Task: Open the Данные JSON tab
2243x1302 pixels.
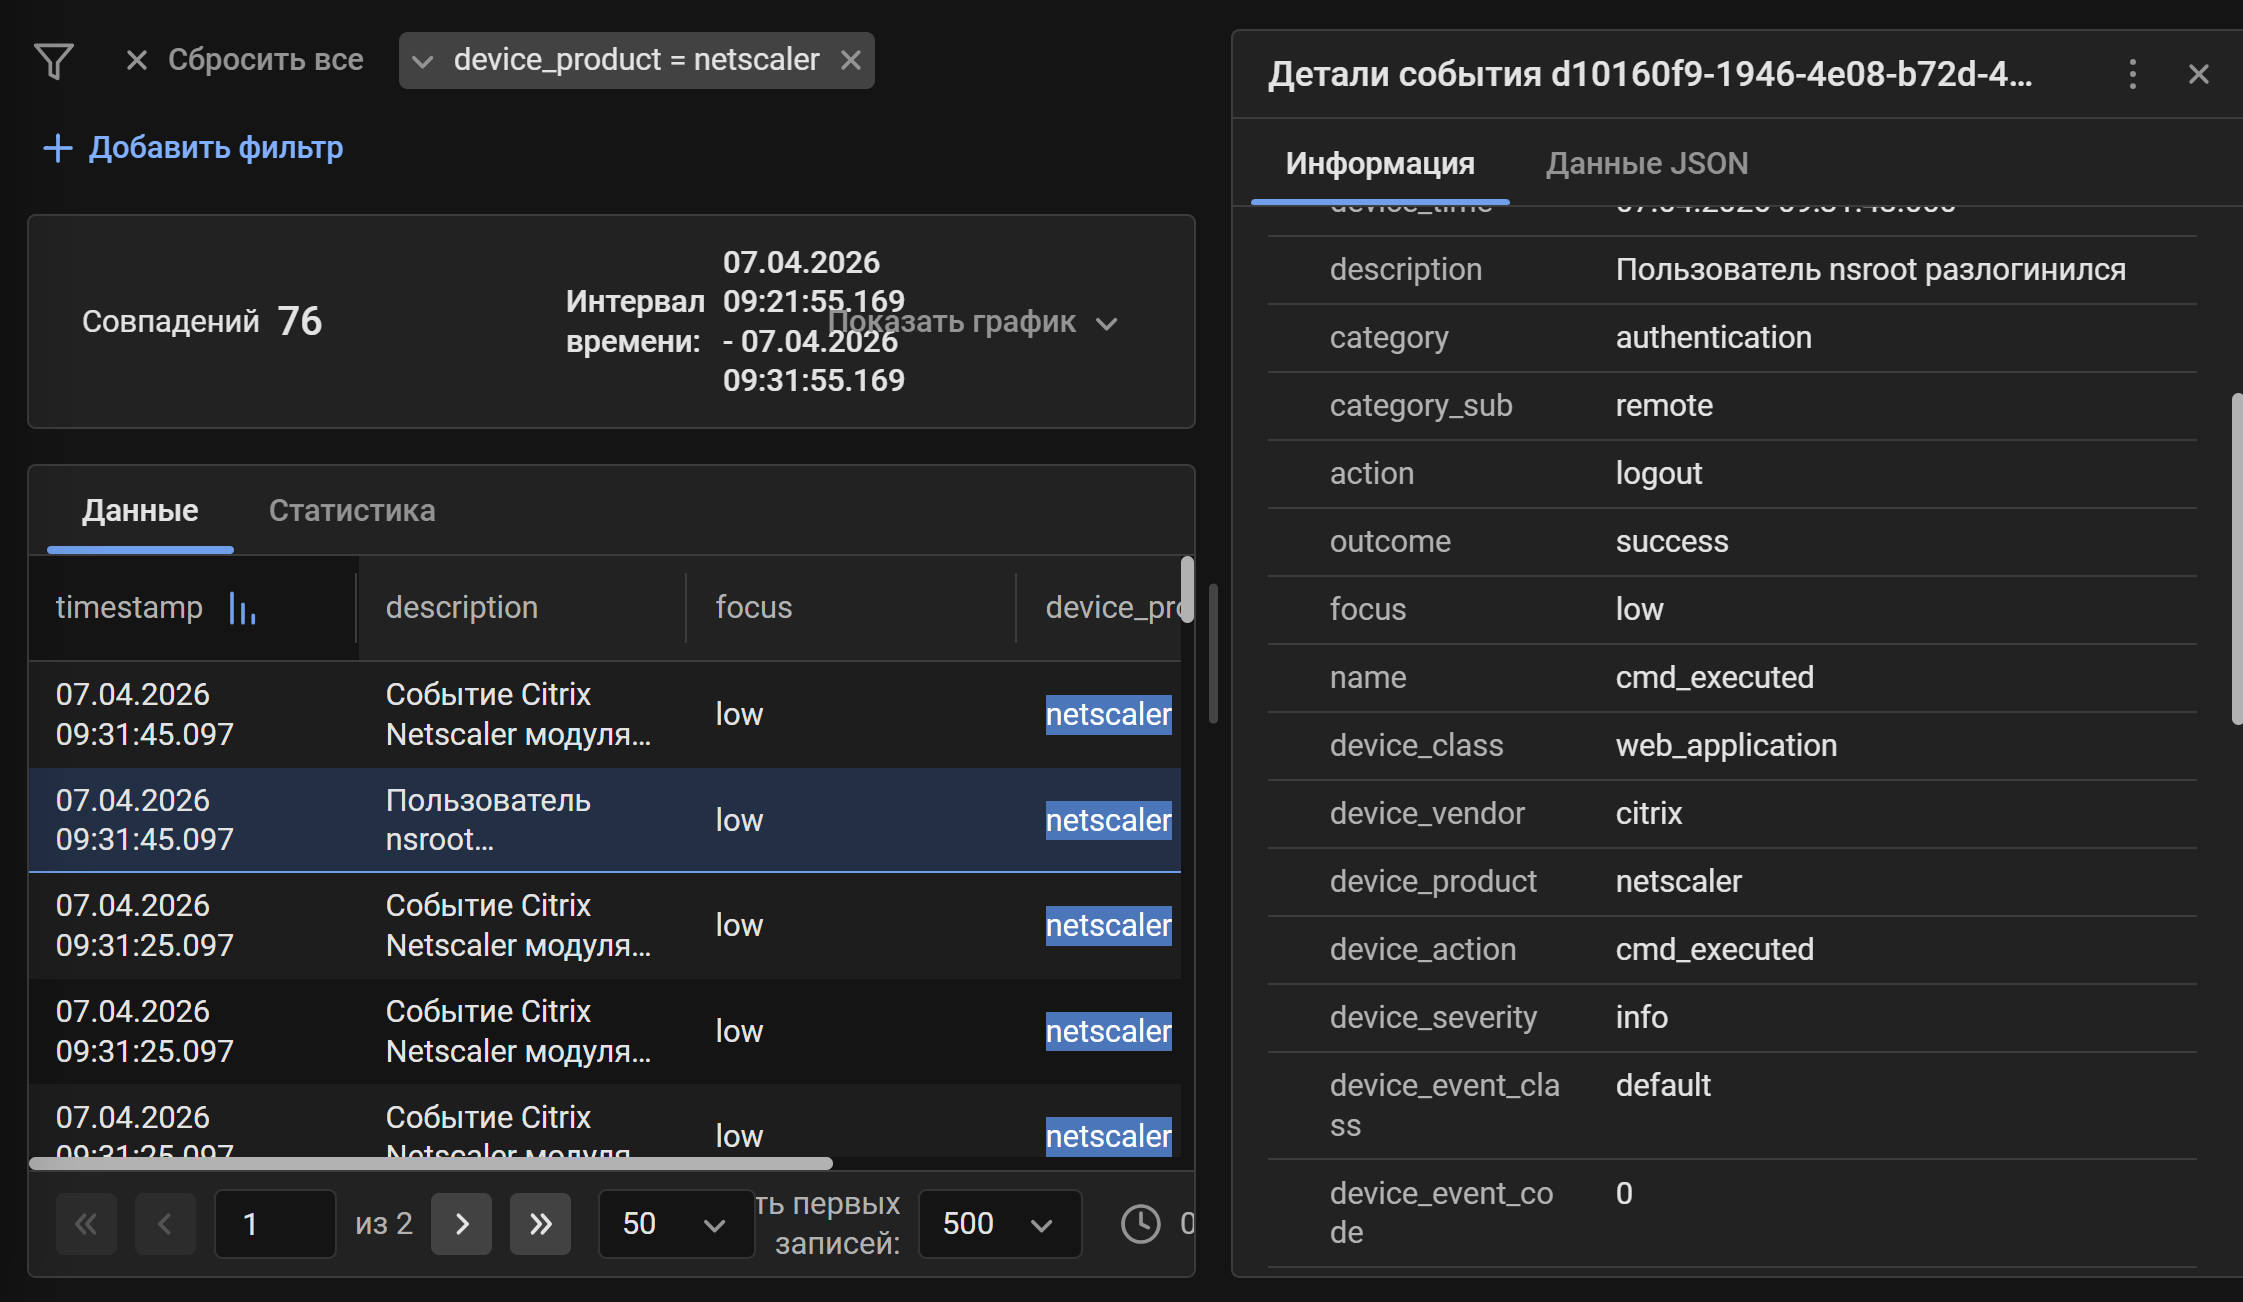Action: [x=1647, y=164]
